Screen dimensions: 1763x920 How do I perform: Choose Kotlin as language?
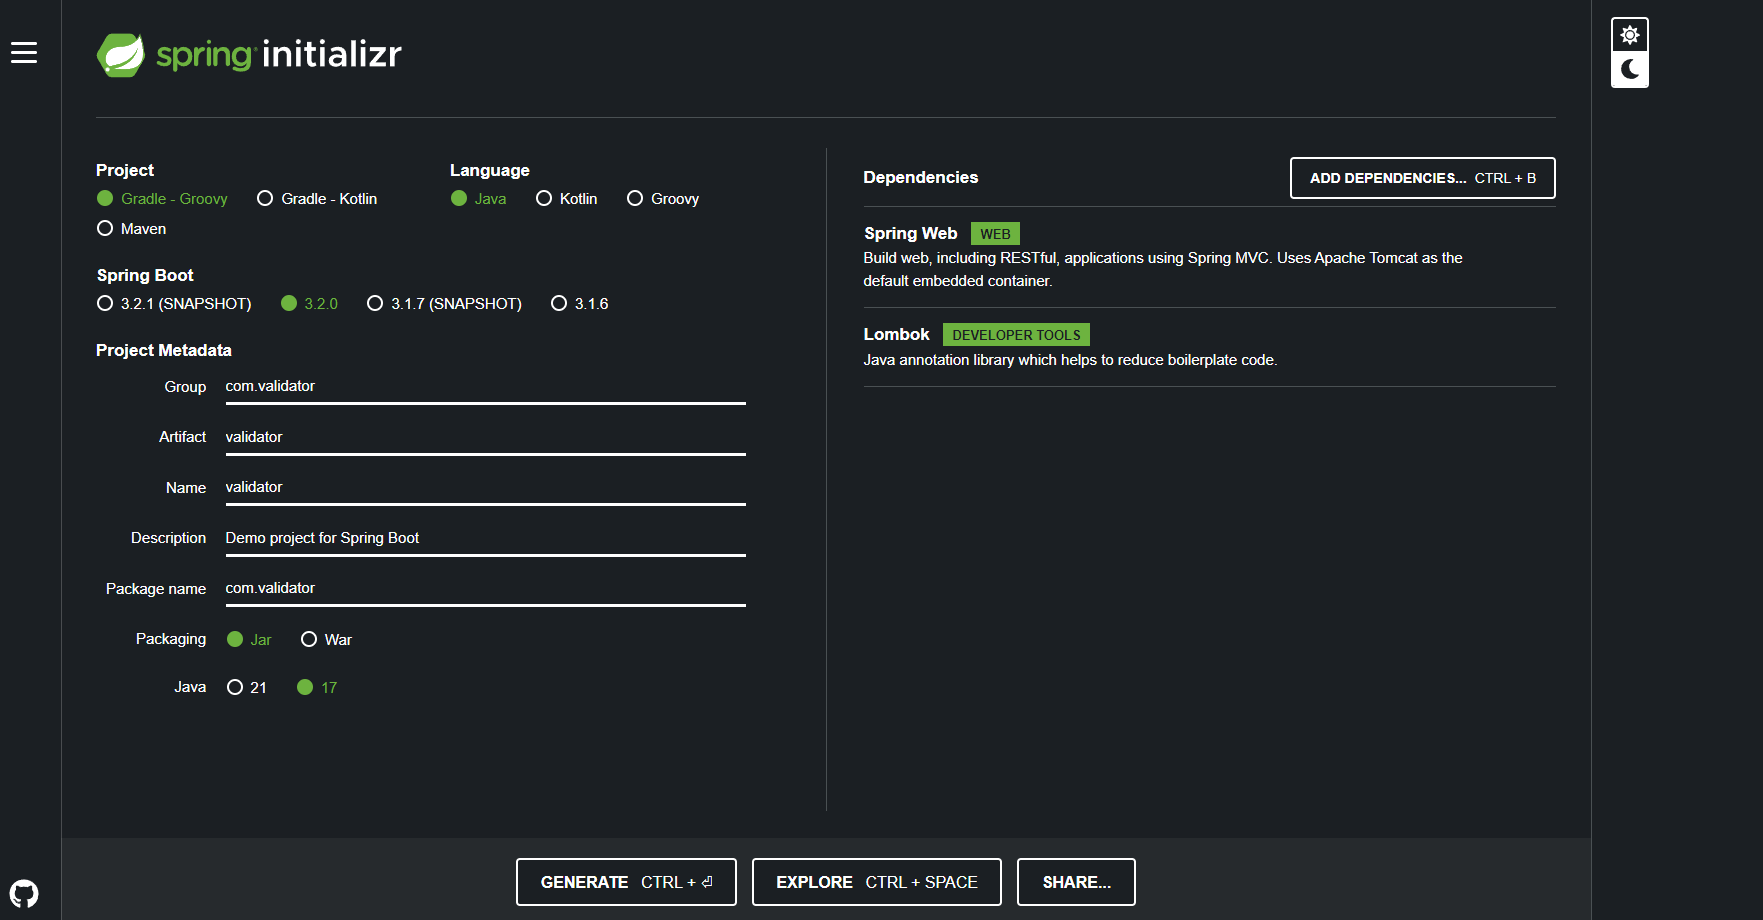pos(566,199)
